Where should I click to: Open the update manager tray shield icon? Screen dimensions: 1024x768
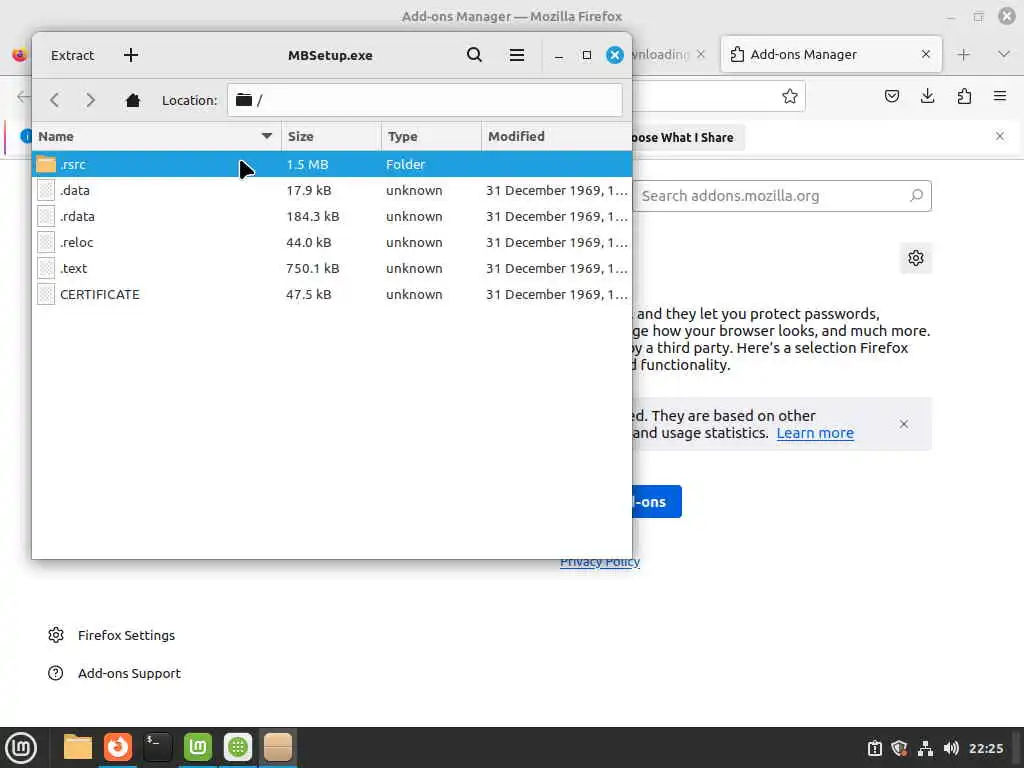point(899,748)
